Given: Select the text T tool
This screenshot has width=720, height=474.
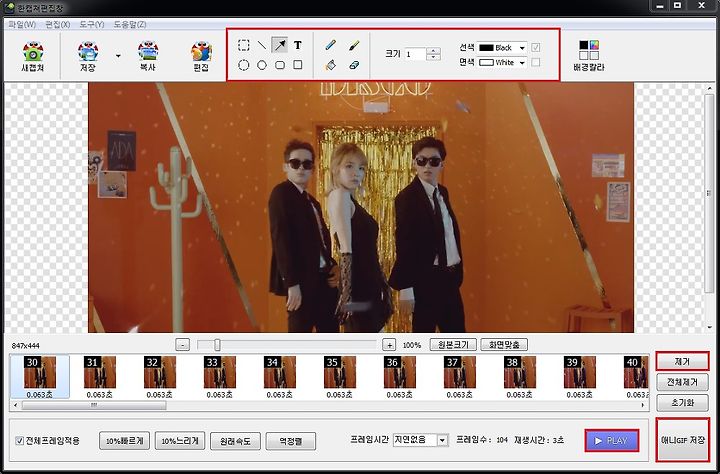Looking at the screenshot, I should 298,45.
